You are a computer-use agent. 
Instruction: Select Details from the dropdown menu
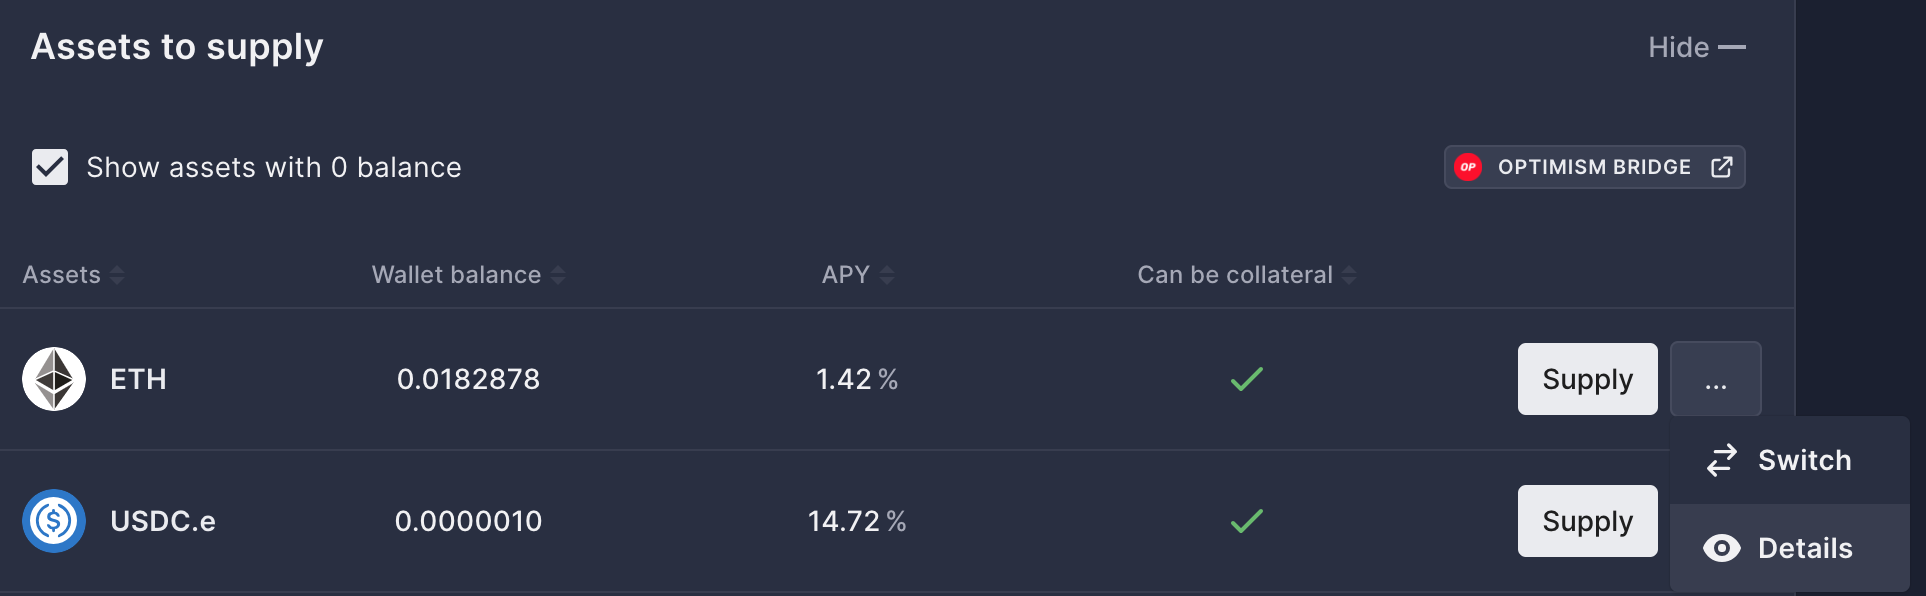pyautogui.click(x=1790, y=548)
